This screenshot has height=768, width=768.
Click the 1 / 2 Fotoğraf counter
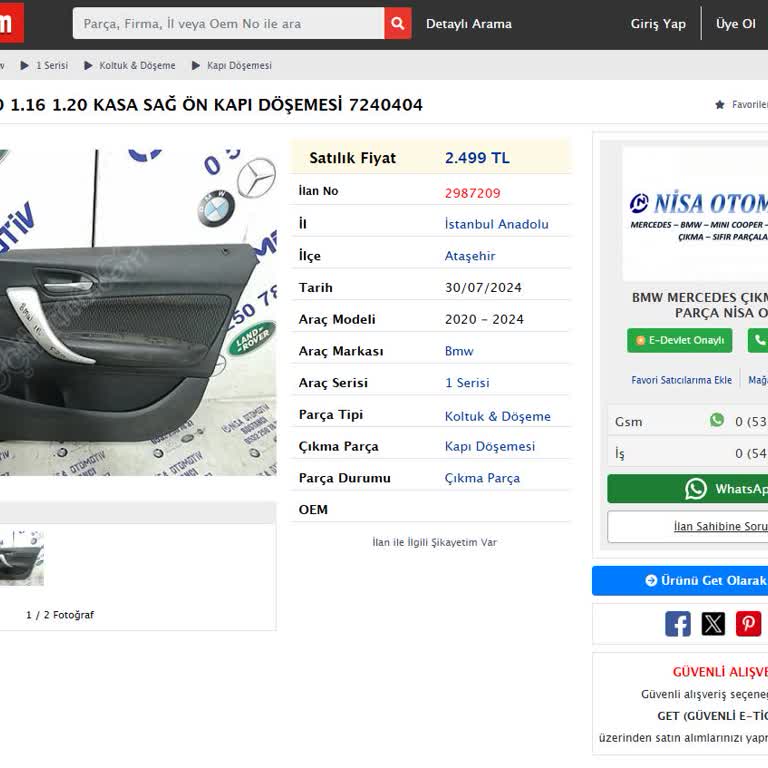click(x=60, y=615)
